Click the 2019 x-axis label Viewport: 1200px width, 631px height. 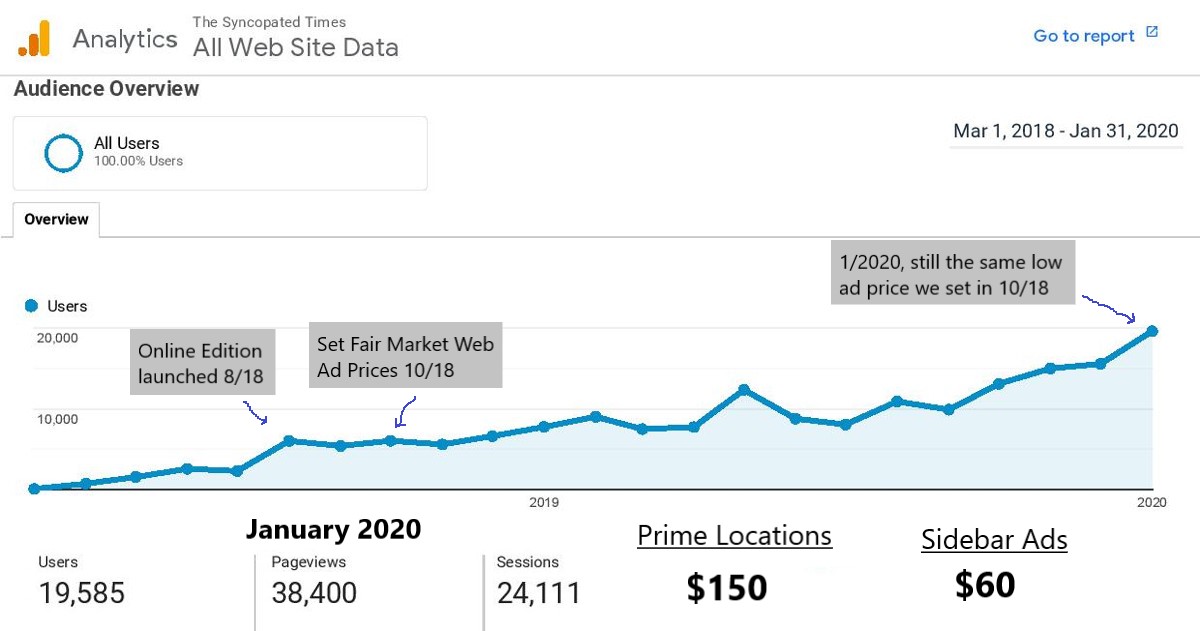coord(543,502)
